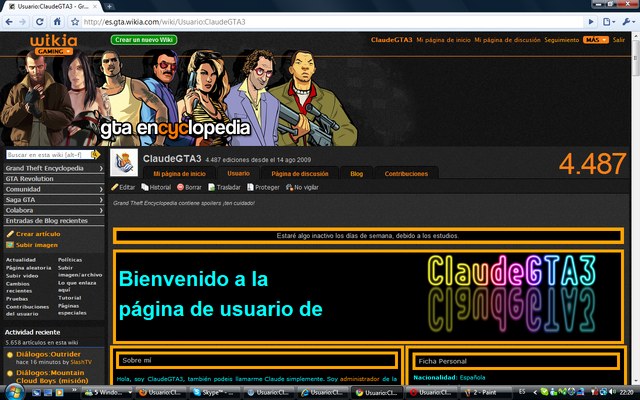The width and height of the screenshot is (640, 400).
Task: Switch to Opera window in taskbar
Action: coord(433,392)
